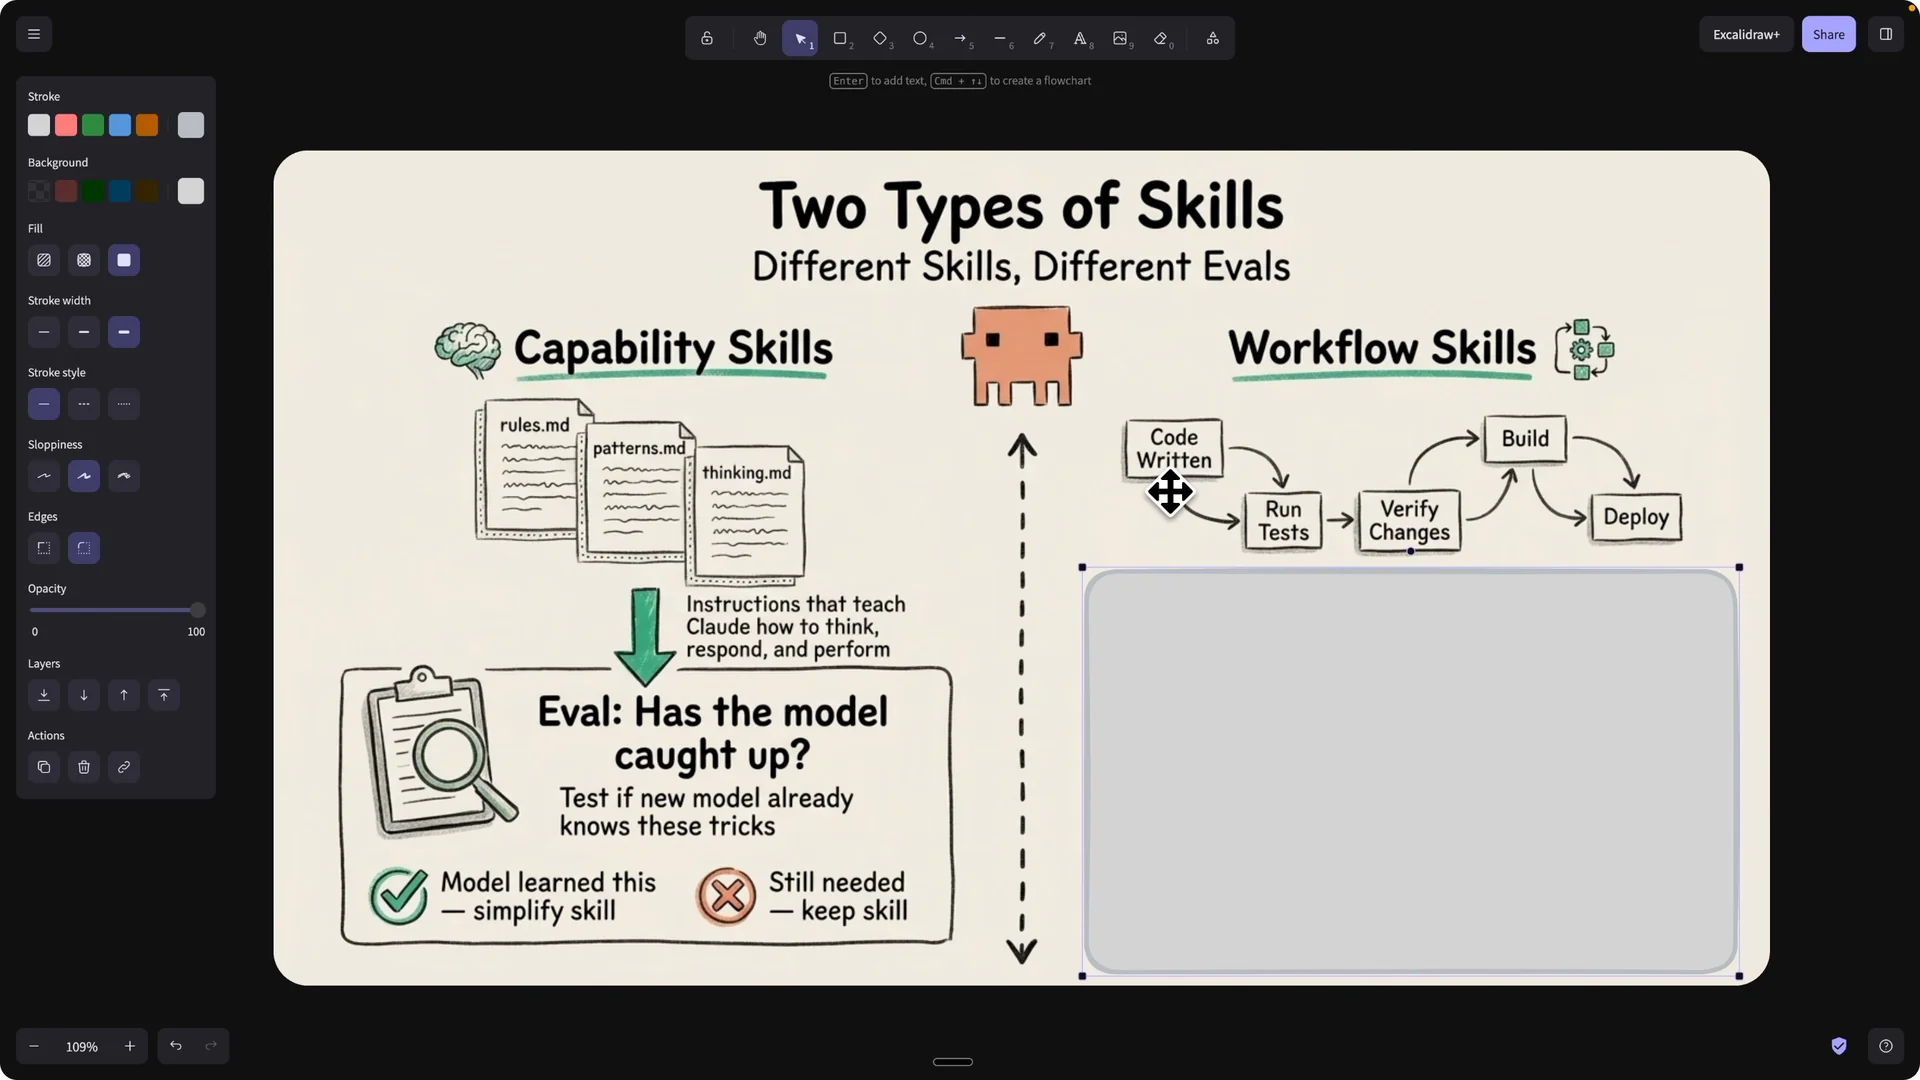The height and width of the screenshot is (1080, 1920).
Task: Pick the orange stroke color
Action: (x=147, y=125)
